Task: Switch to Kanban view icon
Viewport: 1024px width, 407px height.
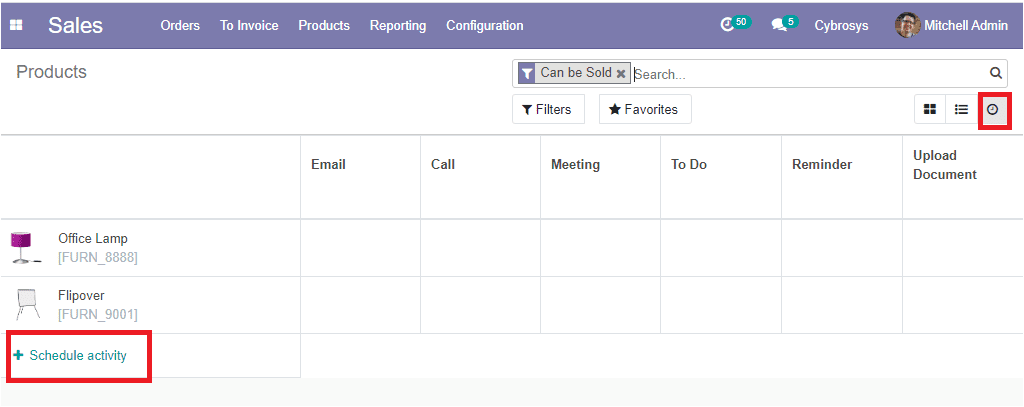Action: pos(929,109)
